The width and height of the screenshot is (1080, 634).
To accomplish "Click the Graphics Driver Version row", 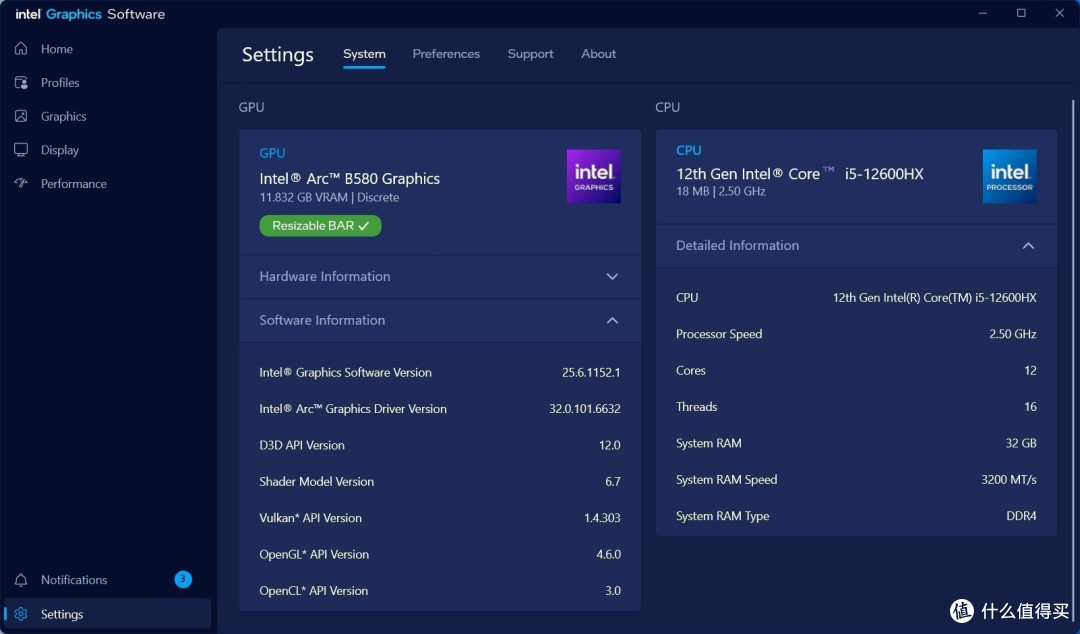I will click(x=439, y=409).
